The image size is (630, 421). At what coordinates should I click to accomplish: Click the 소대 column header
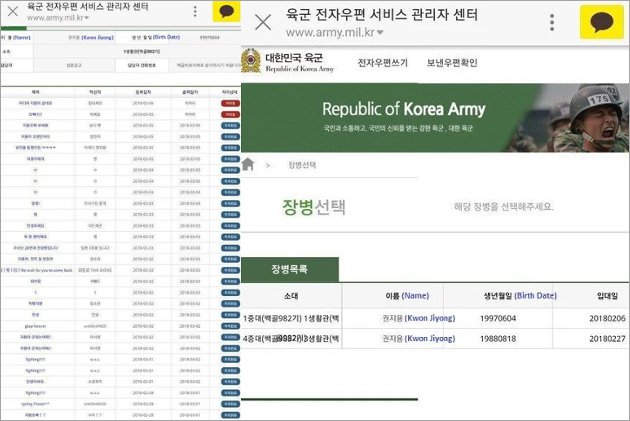pyautogui.click(x=291, y=296)
